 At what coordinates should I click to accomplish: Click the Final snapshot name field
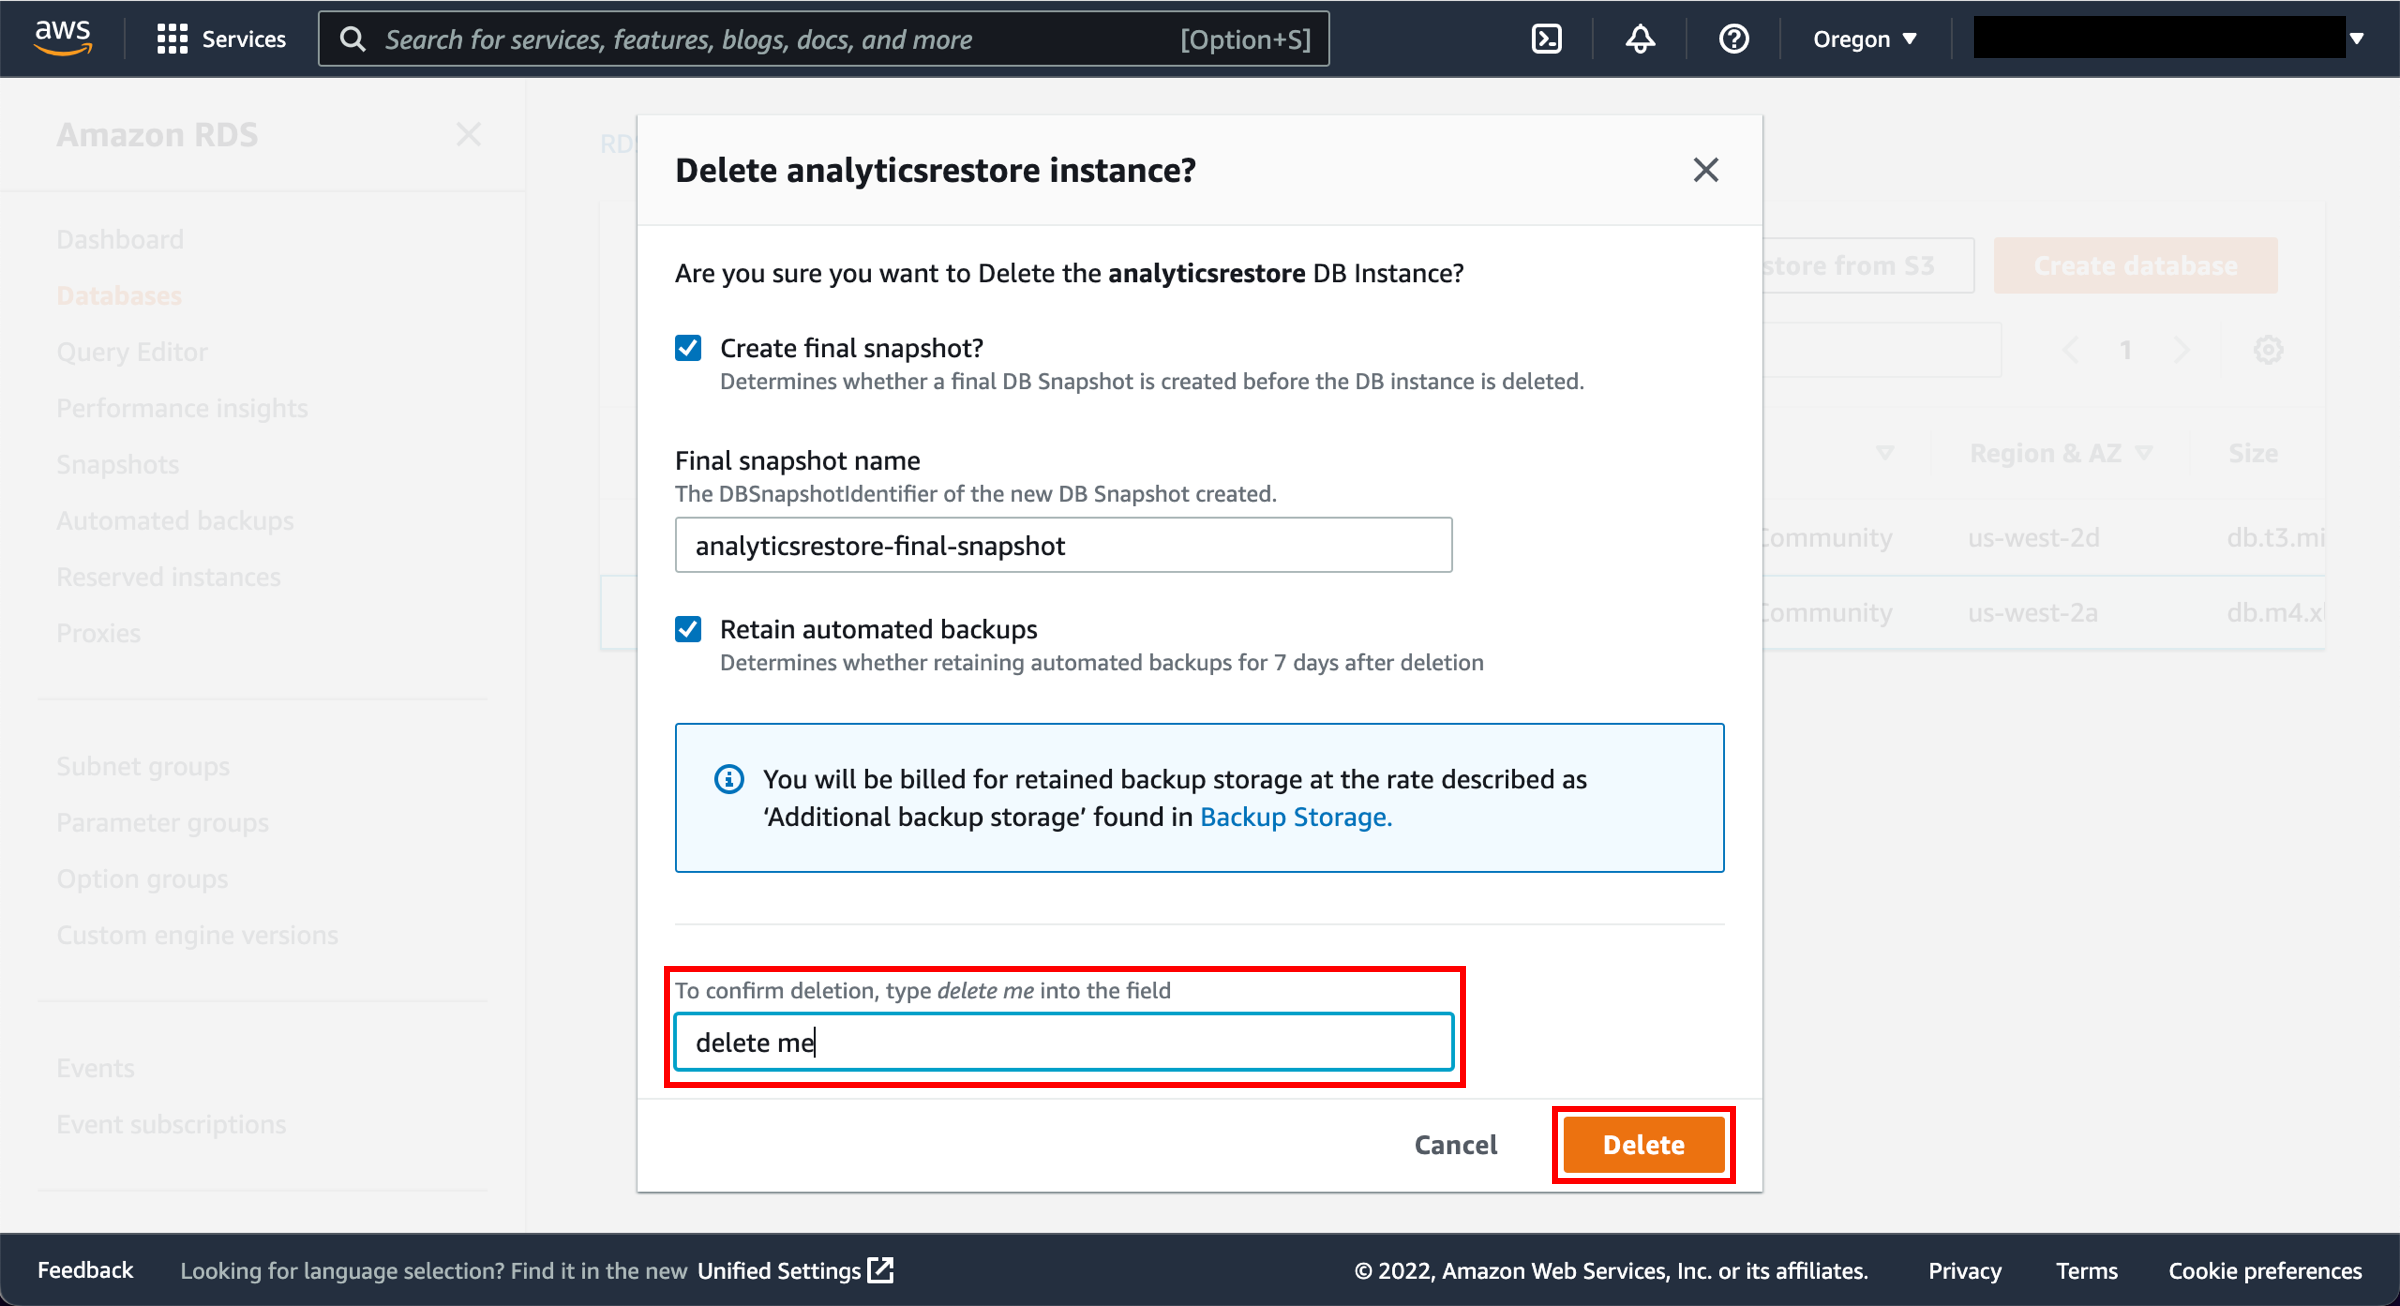(1063, 545)
